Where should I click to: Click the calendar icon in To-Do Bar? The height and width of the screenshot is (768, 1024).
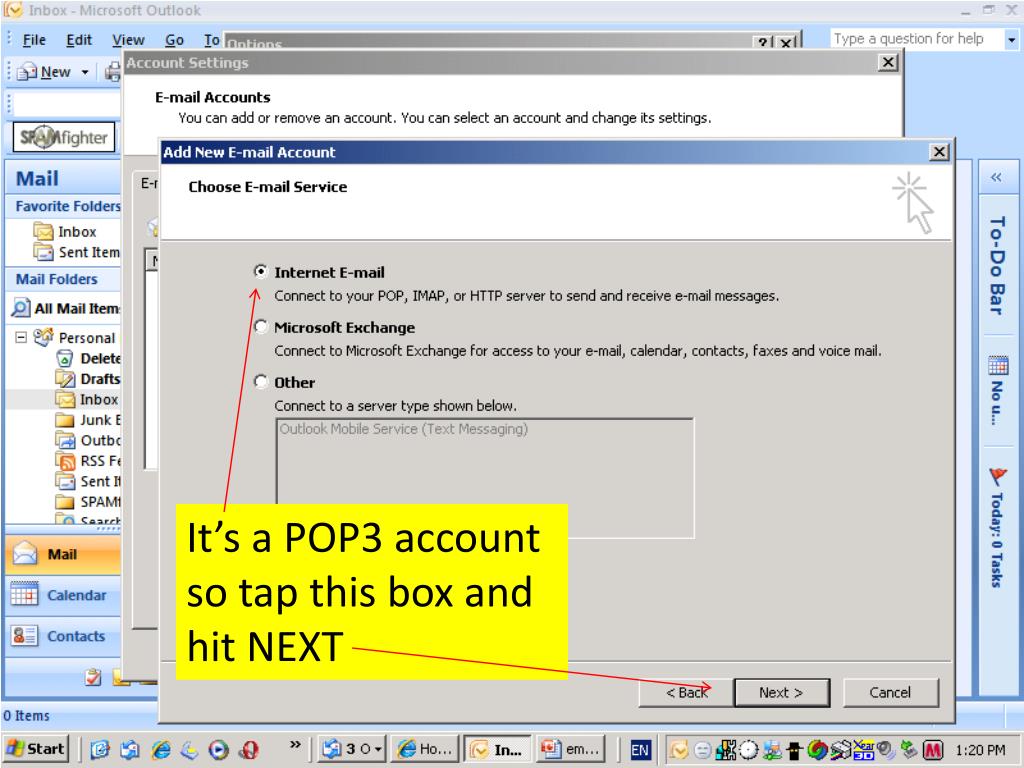point(998,365)
